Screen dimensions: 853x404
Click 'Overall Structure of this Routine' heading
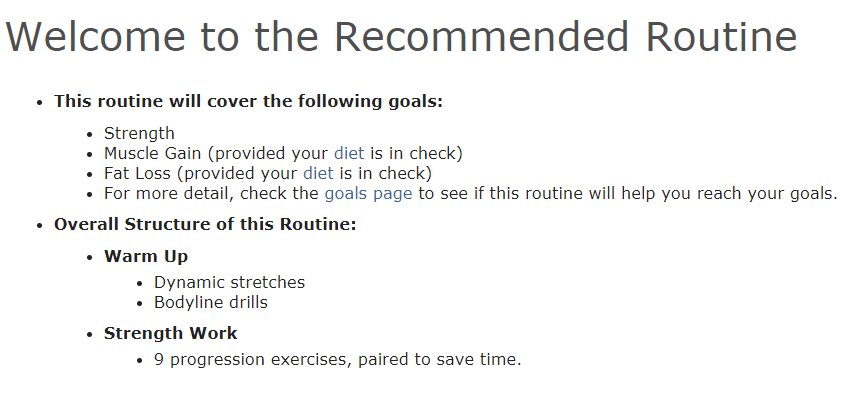pos(205,225)
